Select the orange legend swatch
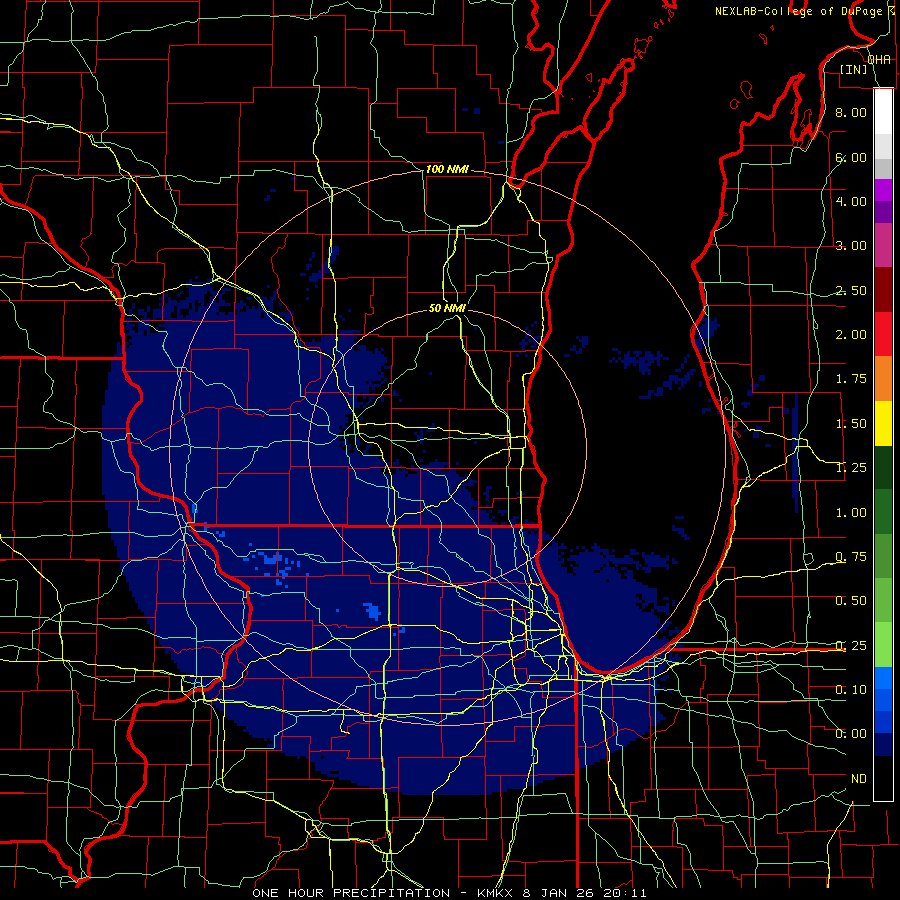Screen dimensions: 900x900 (x=883, y=379)
